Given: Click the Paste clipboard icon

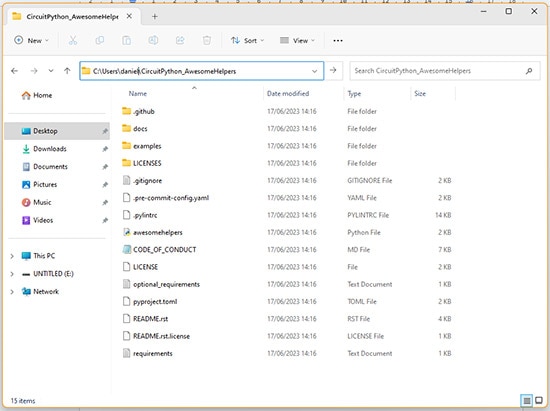Looking at the screenshot, I should (x=126, y=41).
